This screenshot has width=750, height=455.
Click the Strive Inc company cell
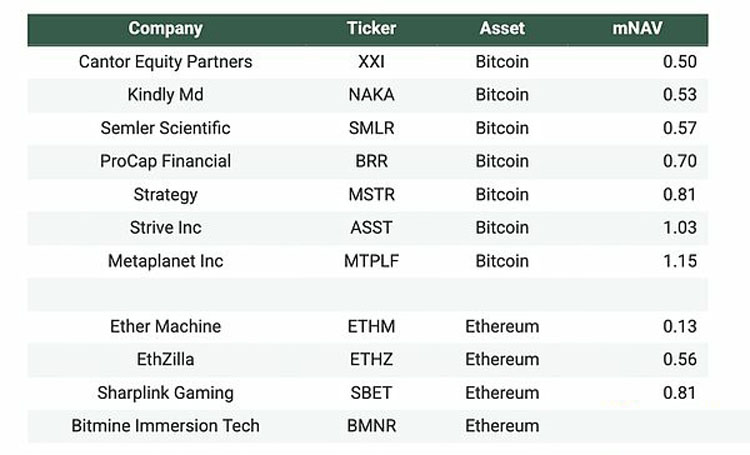[165, 227]
